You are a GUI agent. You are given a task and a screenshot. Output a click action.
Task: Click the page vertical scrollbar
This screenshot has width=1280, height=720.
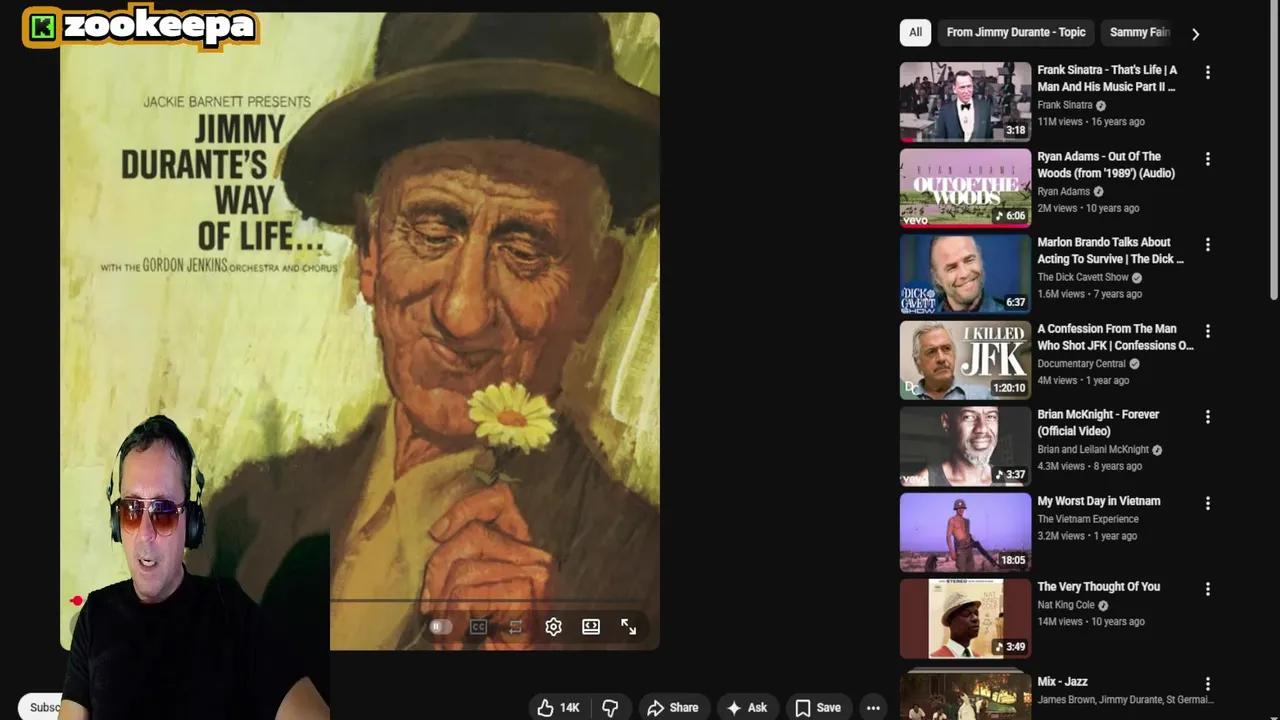tap(1274, 150)
